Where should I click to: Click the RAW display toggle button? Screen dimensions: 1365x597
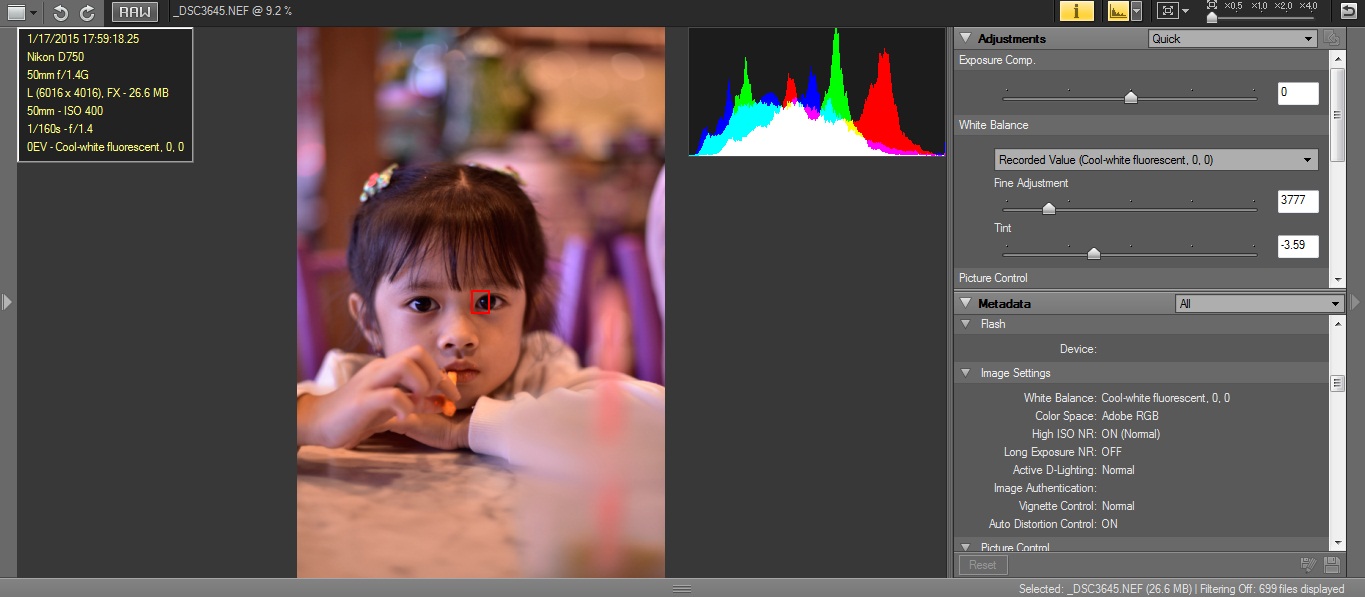point(133,12)
